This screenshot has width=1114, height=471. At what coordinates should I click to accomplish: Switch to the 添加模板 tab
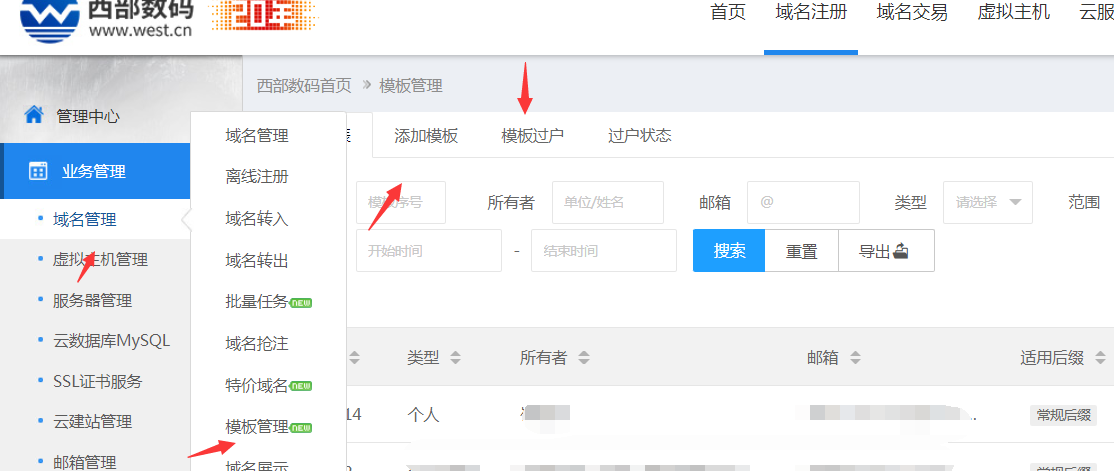(426, 136)
